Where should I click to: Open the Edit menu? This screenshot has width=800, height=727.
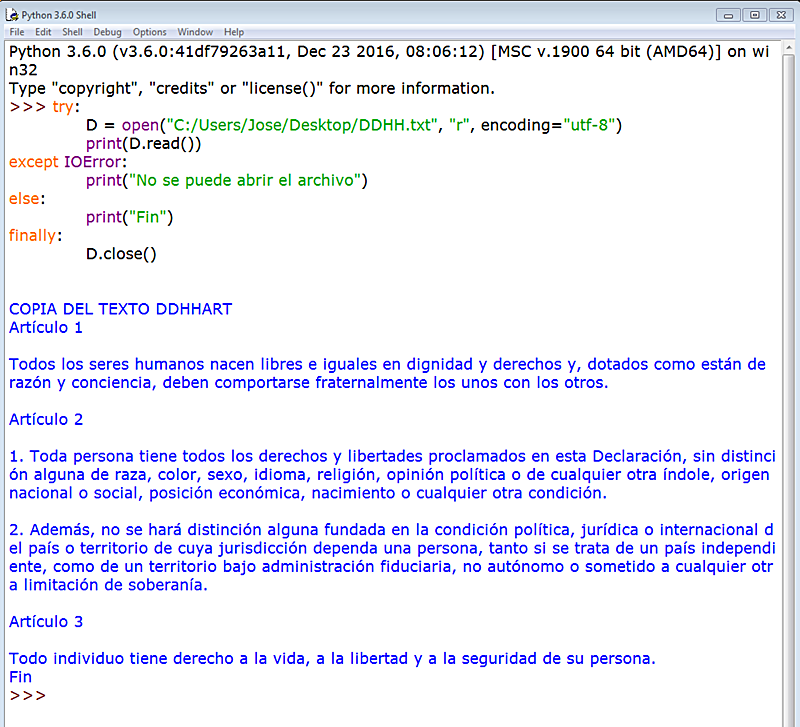click(x=43, y=32)
